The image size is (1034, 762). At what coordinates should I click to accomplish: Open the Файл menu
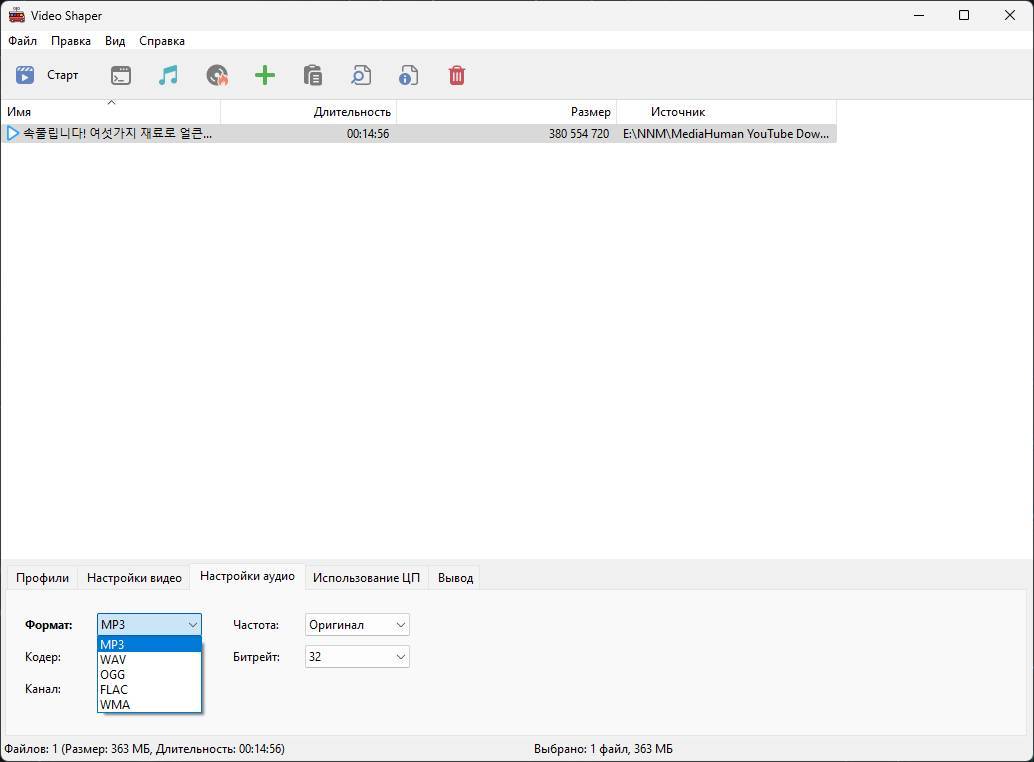coord(22,41)
